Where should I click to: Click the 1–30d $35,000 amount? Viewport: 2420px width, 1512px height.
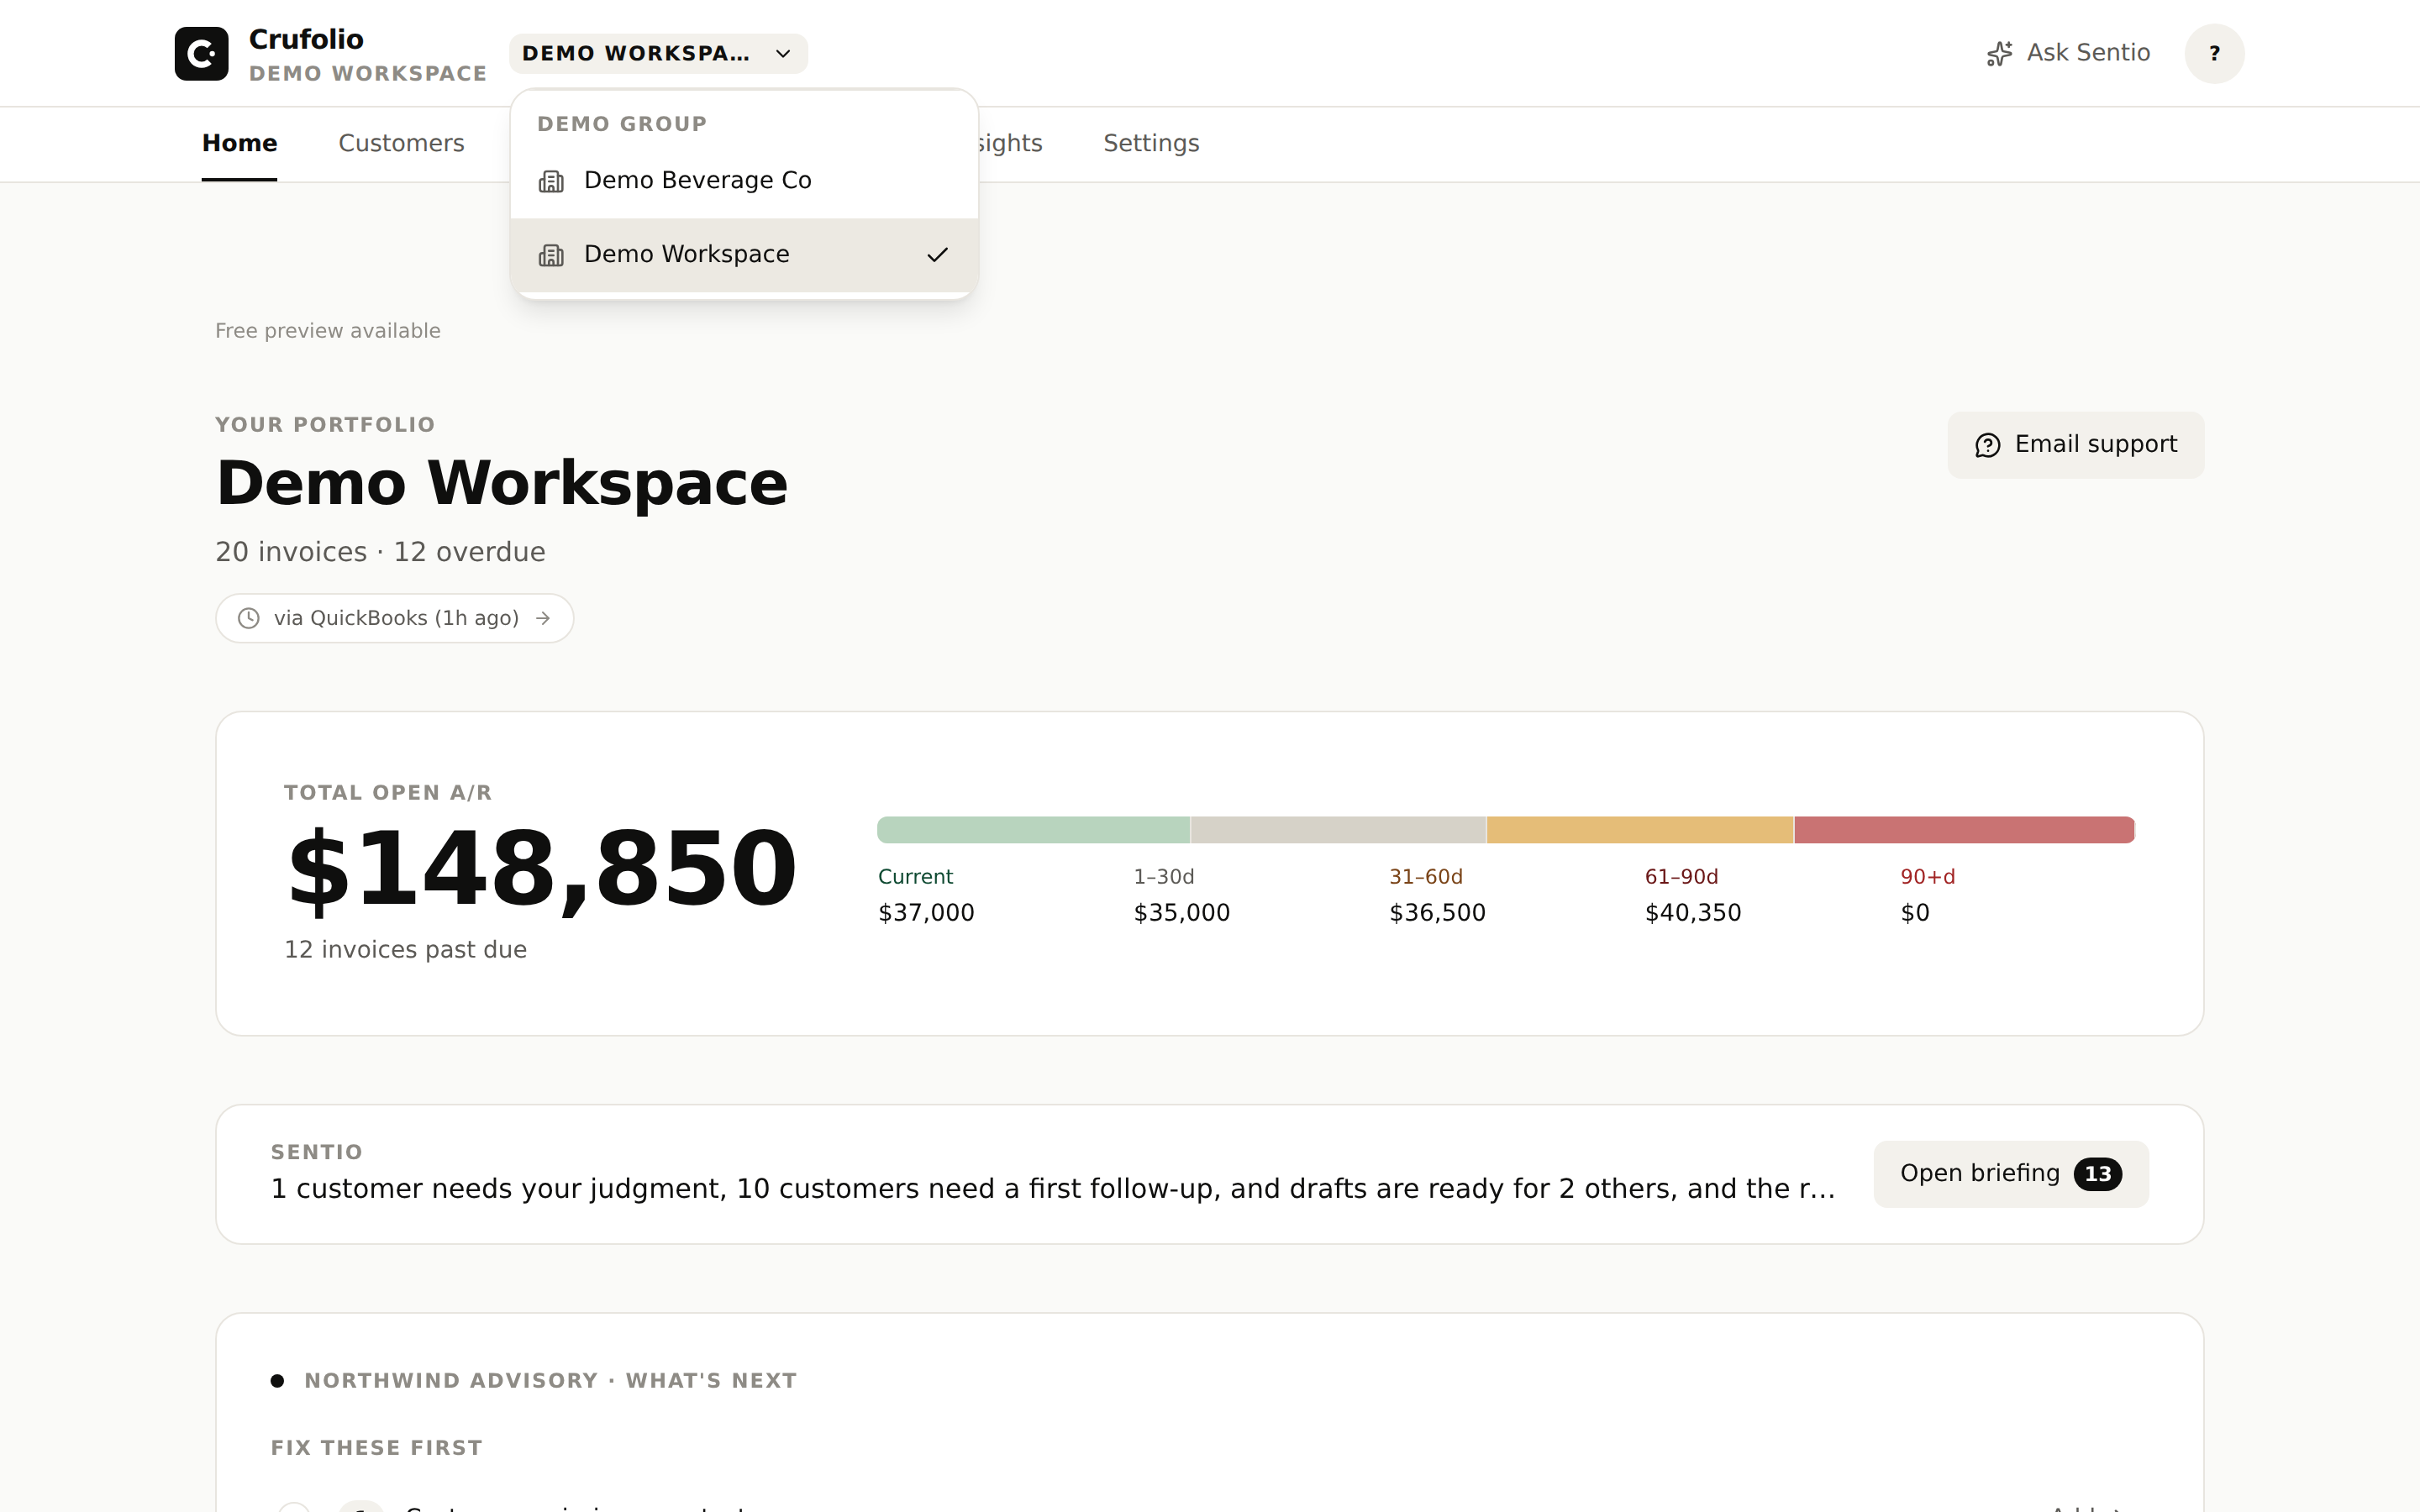pyautogui.click(x=1182, y=913)
